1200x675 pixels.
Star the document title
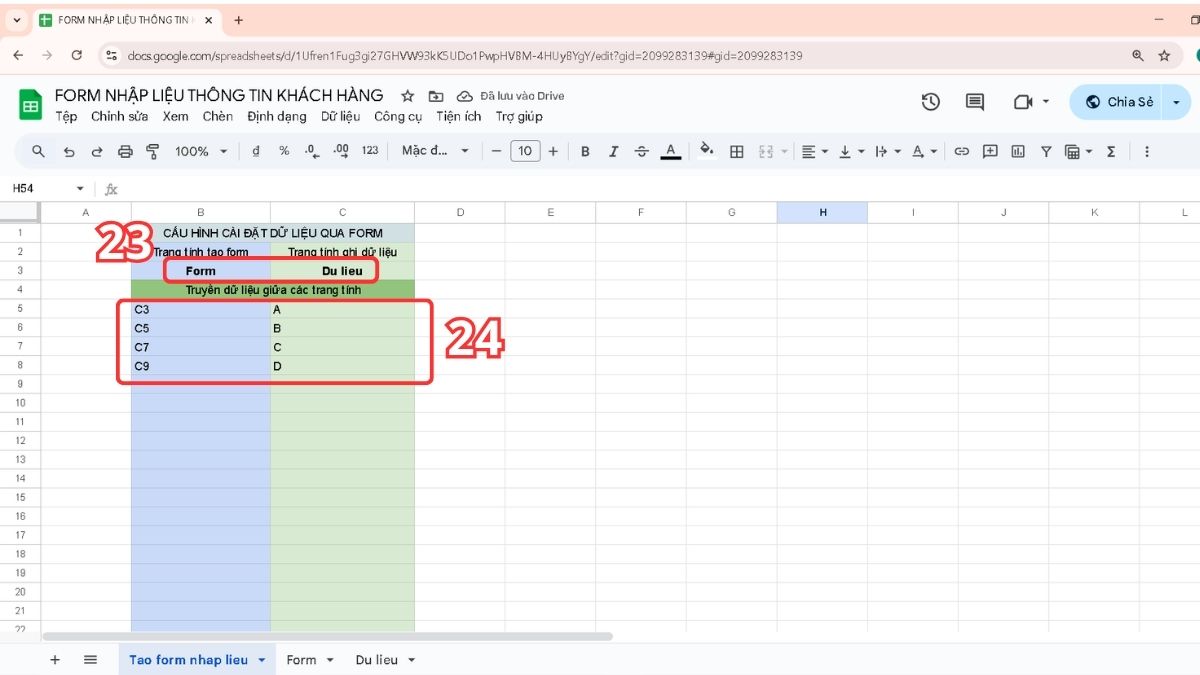[x=407, y=96]
